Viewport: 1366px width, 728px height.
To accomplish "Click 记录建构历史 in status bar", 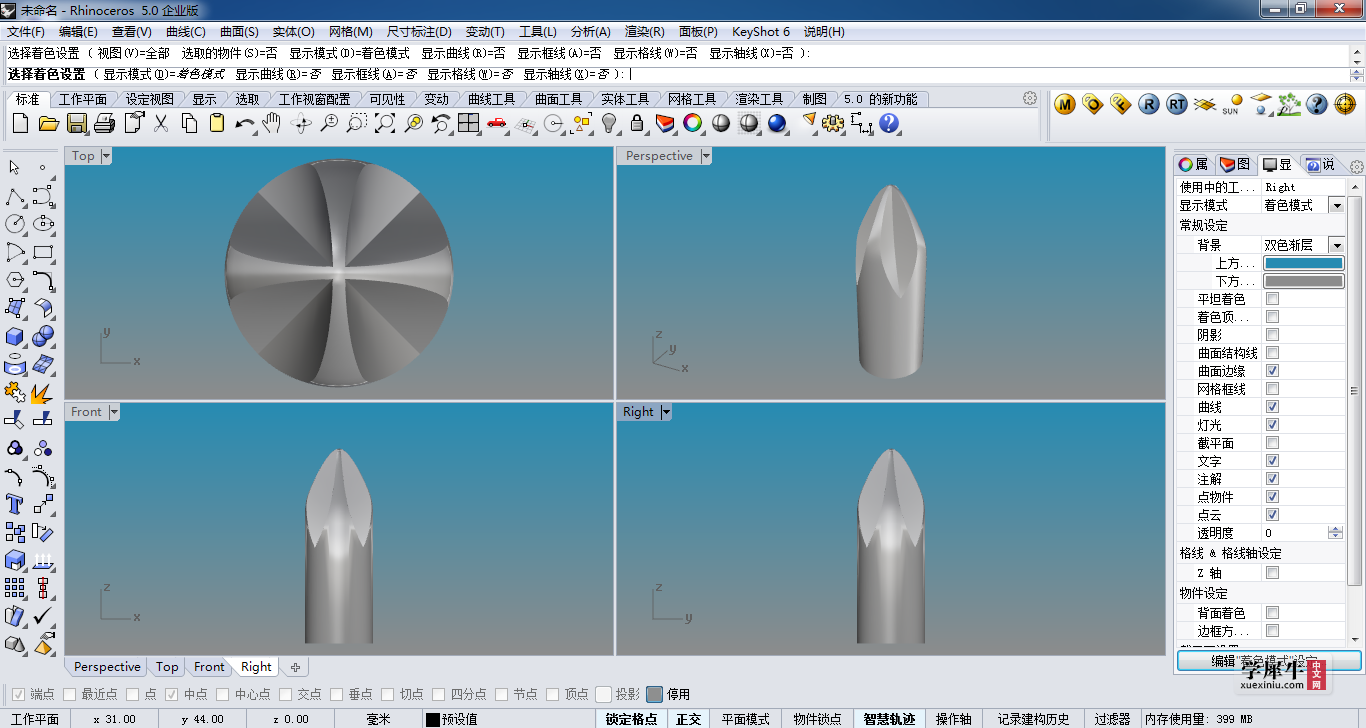I will click(1033, 719).
